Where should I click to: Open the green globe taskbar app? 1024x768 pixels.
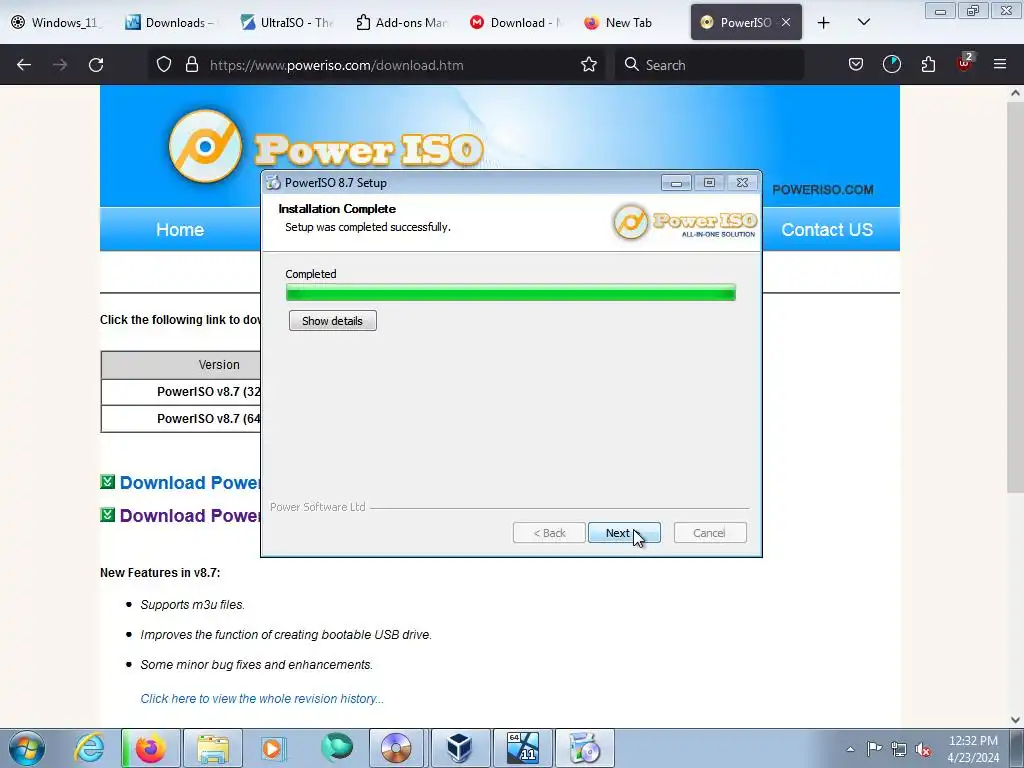336,748
